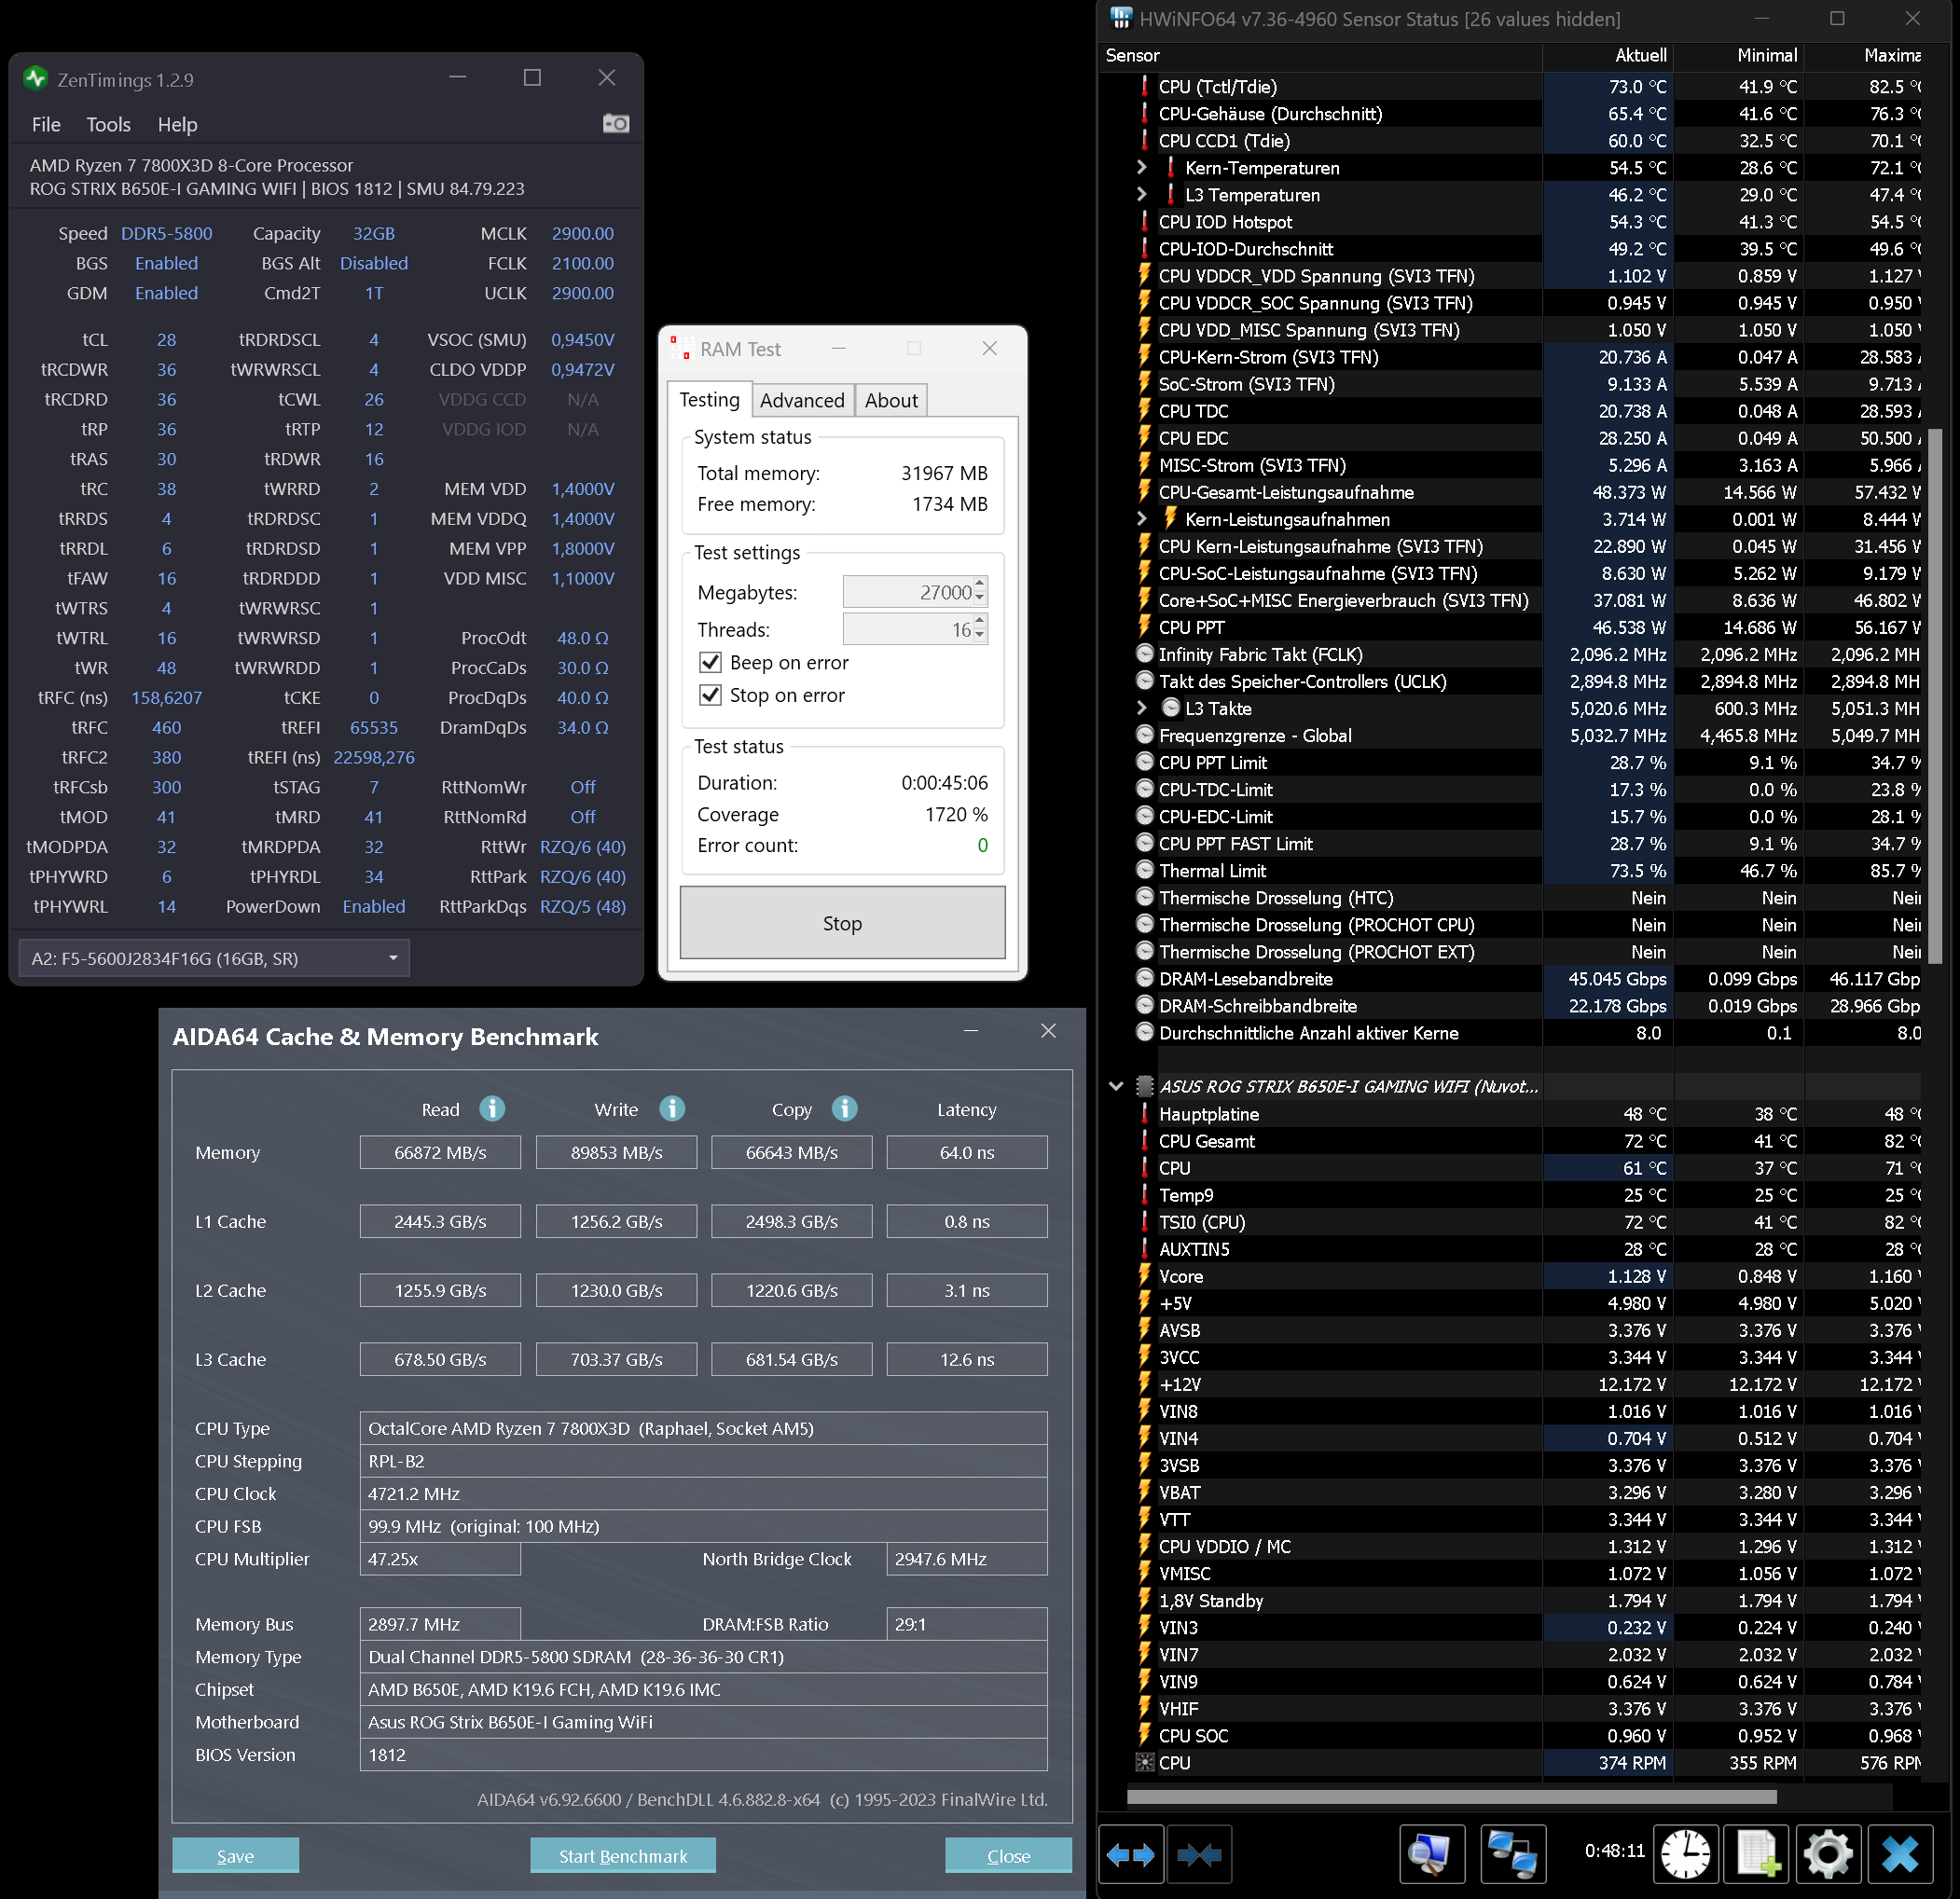Open the A2 memory module dropdown
This screenshot has height=1899, width=1960.
(x=214, y=958)
